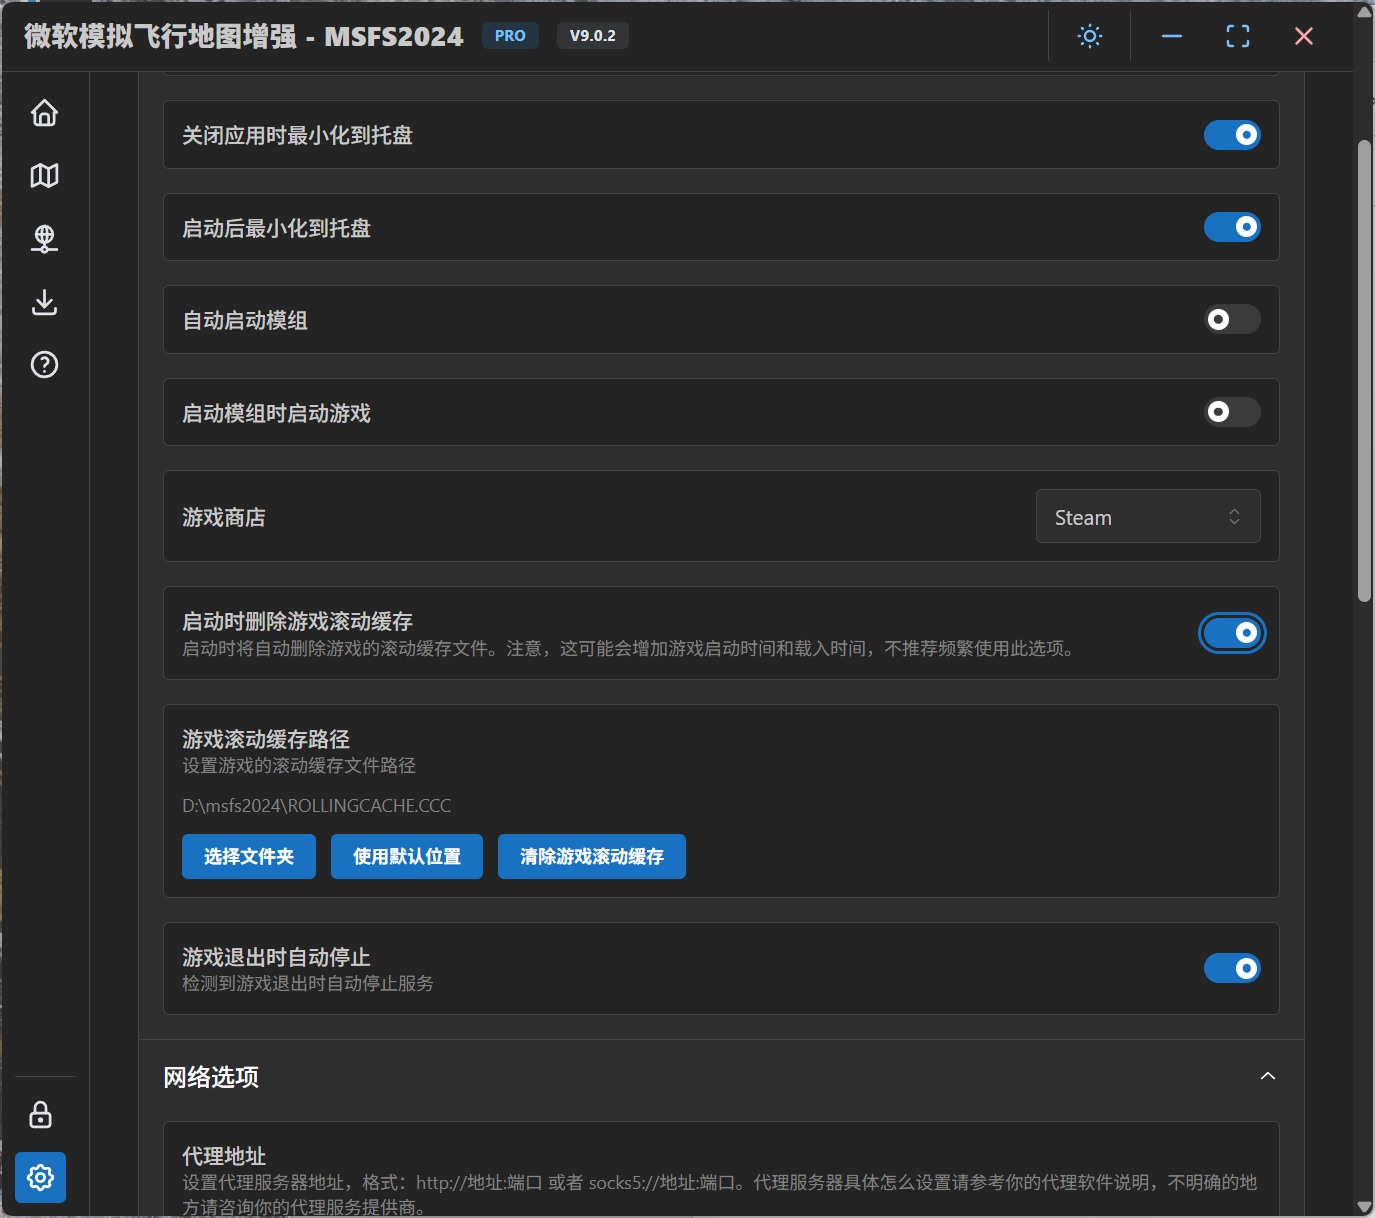
Task: Disable 游戏退出时自动停止 toggle
Action: [1232, 968]
